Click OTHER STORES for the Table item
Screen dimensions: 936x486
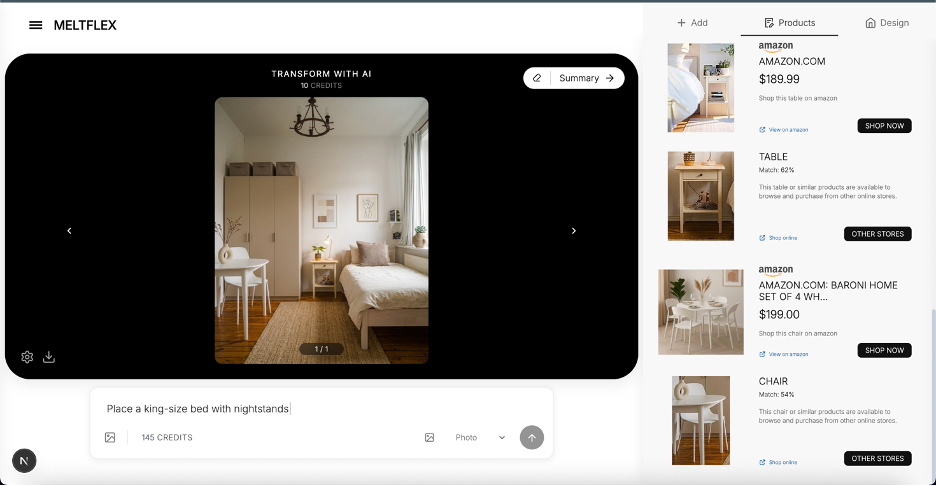coord(877,234)
